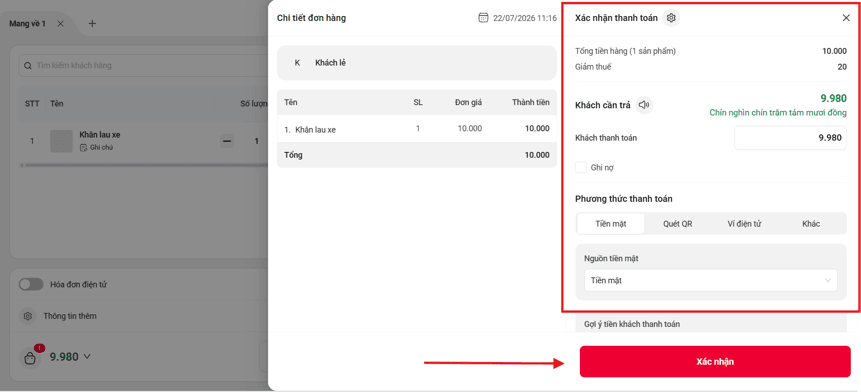Screen dimensions: 861x392
Task: Click the Ghi chú note icon under Khăn lau xe
Action: (83, 148)
